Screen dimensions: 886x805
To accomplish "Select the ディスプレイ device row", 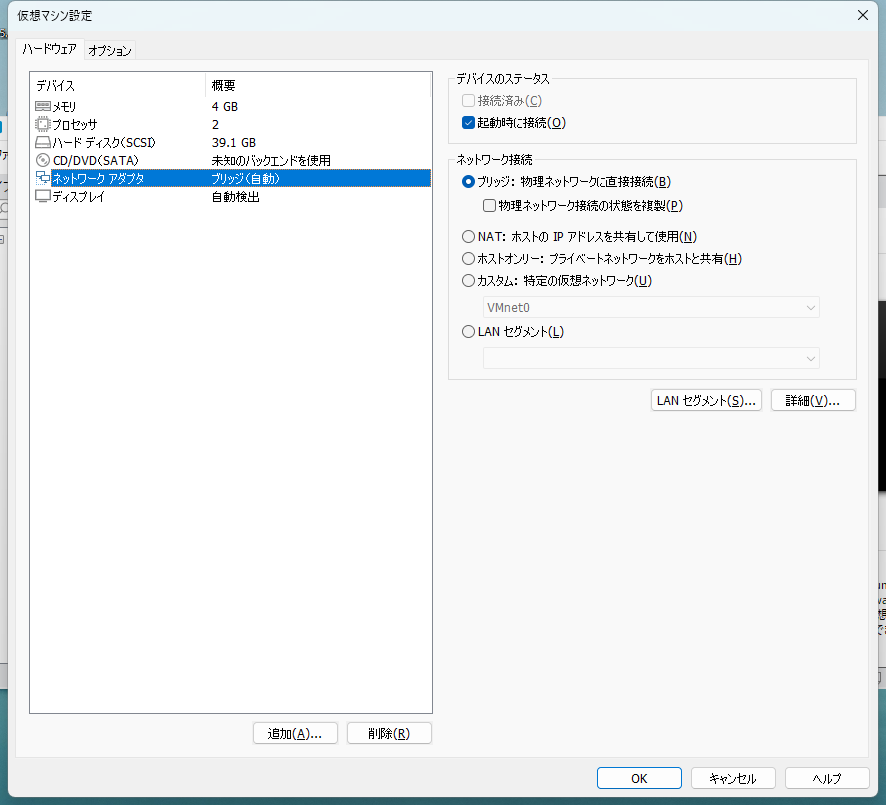I will pyautogui.click(x=232, y=197).
